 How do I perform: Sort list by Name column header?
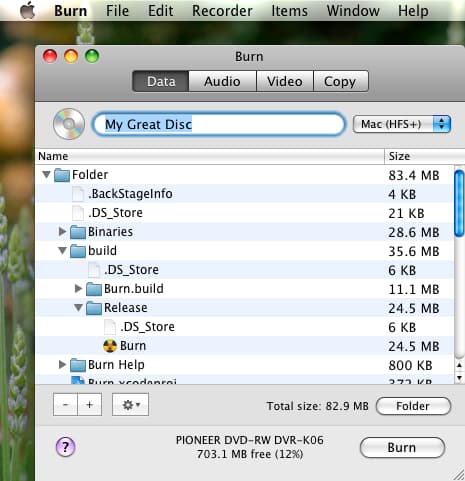pos(210,156)
